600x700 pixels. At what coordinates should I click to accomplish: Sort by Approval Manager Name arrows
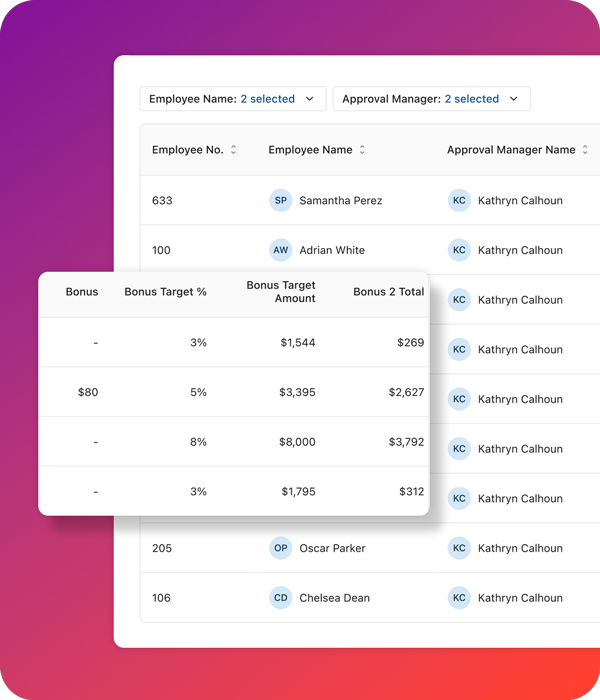pyautogui.click(x=585, y=150)
